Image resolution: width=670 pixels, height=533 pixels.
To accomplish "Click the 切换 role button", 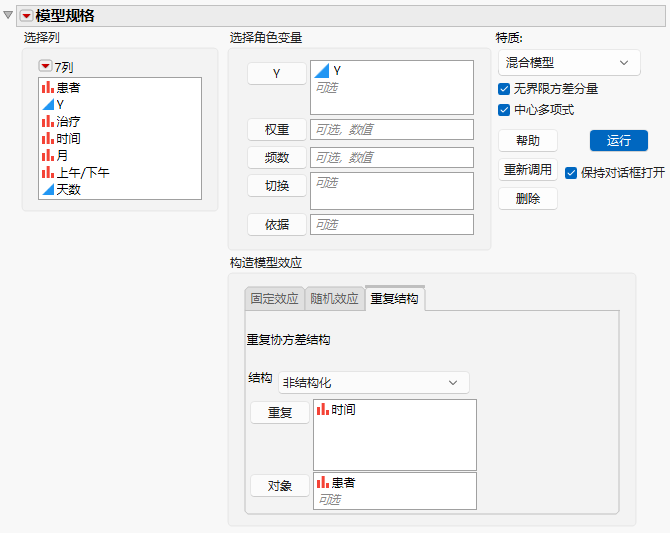I will pos(276,186).
